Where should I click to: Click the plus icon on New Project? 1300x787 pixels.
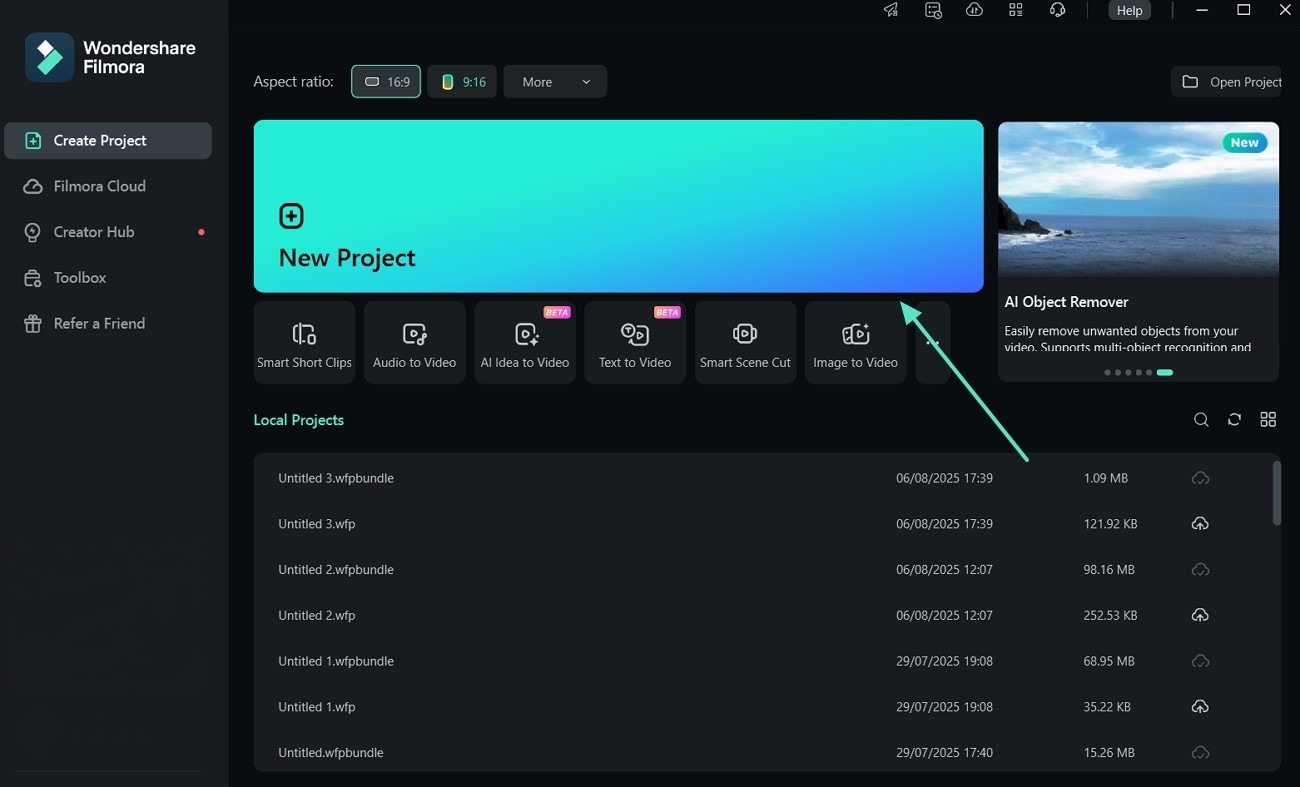point(291,216)
